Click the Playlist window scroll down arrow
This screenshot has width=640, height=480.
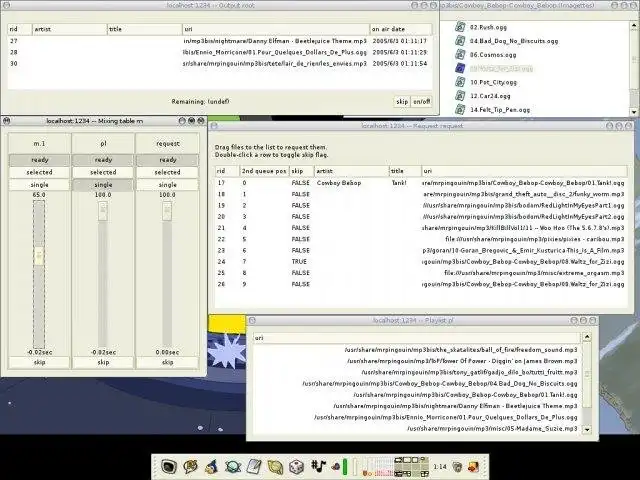pyautogui.click(x=587, y=429)
